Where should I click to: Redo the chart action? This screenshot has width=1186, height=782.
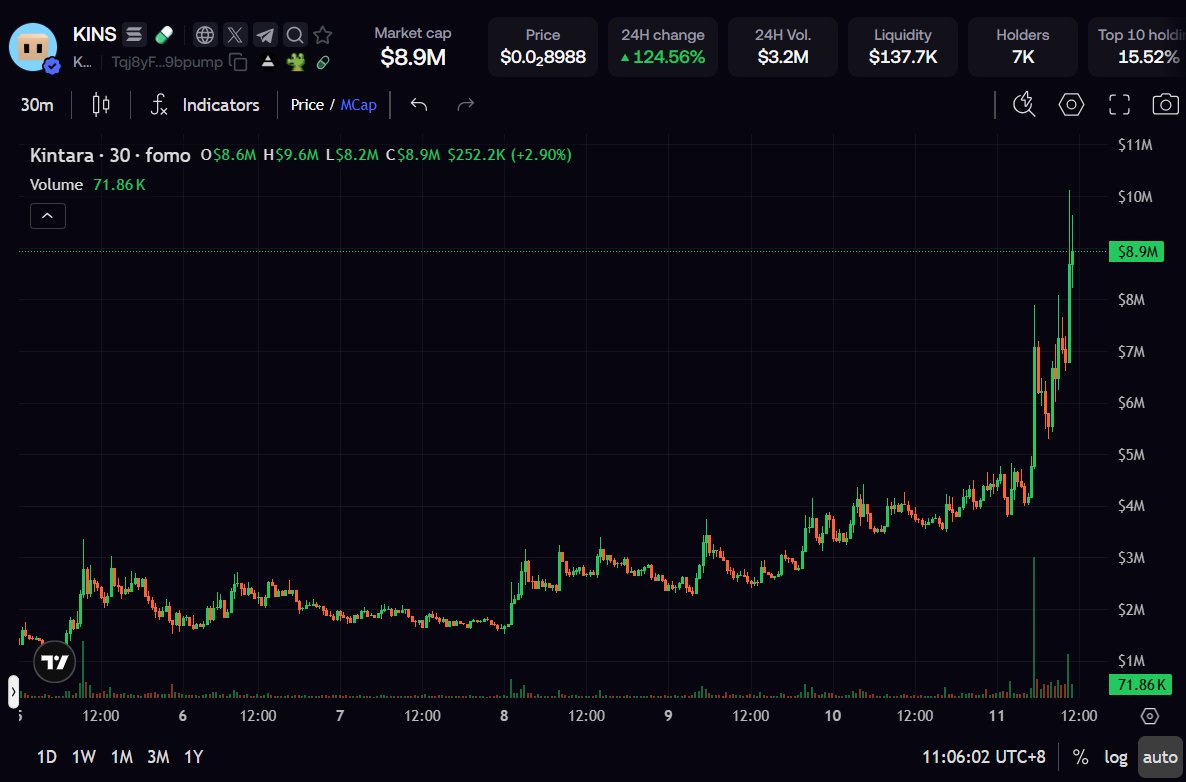click(466, 104)
